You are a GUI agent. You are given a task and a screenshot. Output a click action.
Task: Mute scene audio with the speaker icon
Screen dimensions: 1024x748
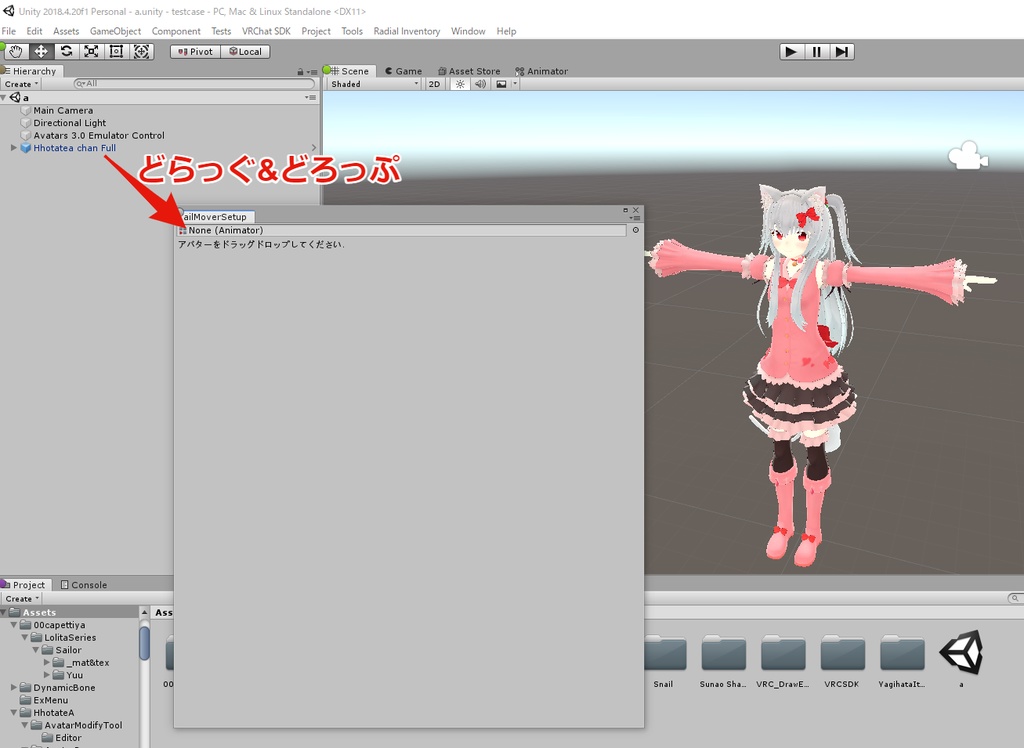click(480, 84)
